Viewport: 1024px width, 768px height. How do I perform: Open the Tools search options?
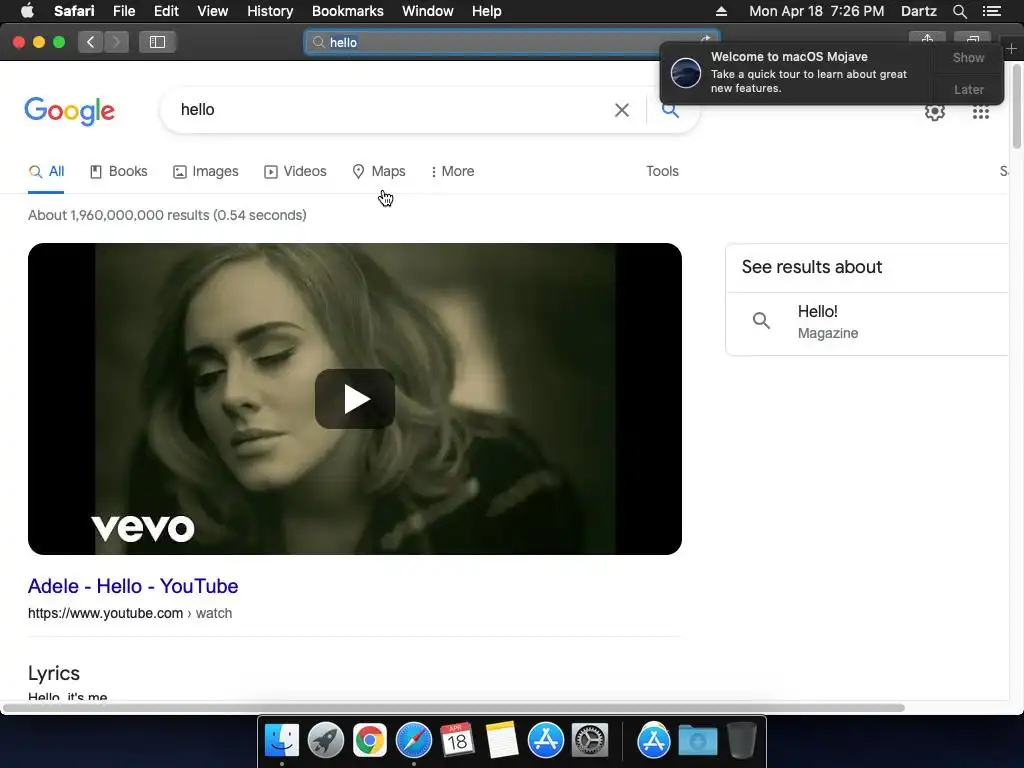pos(662,172)
